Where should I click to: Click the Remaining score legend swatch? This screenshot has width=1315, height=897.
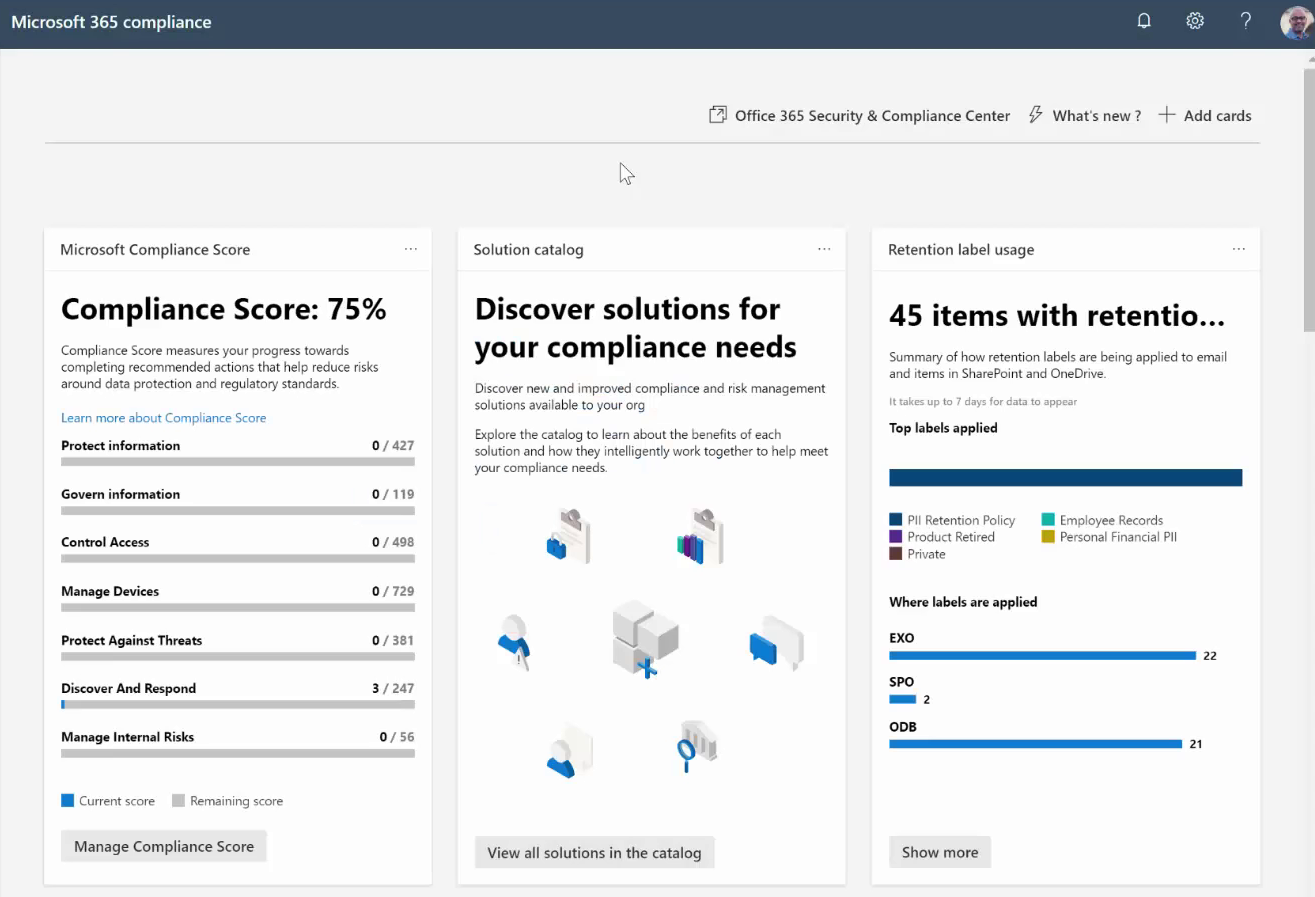tap(179, 801)
